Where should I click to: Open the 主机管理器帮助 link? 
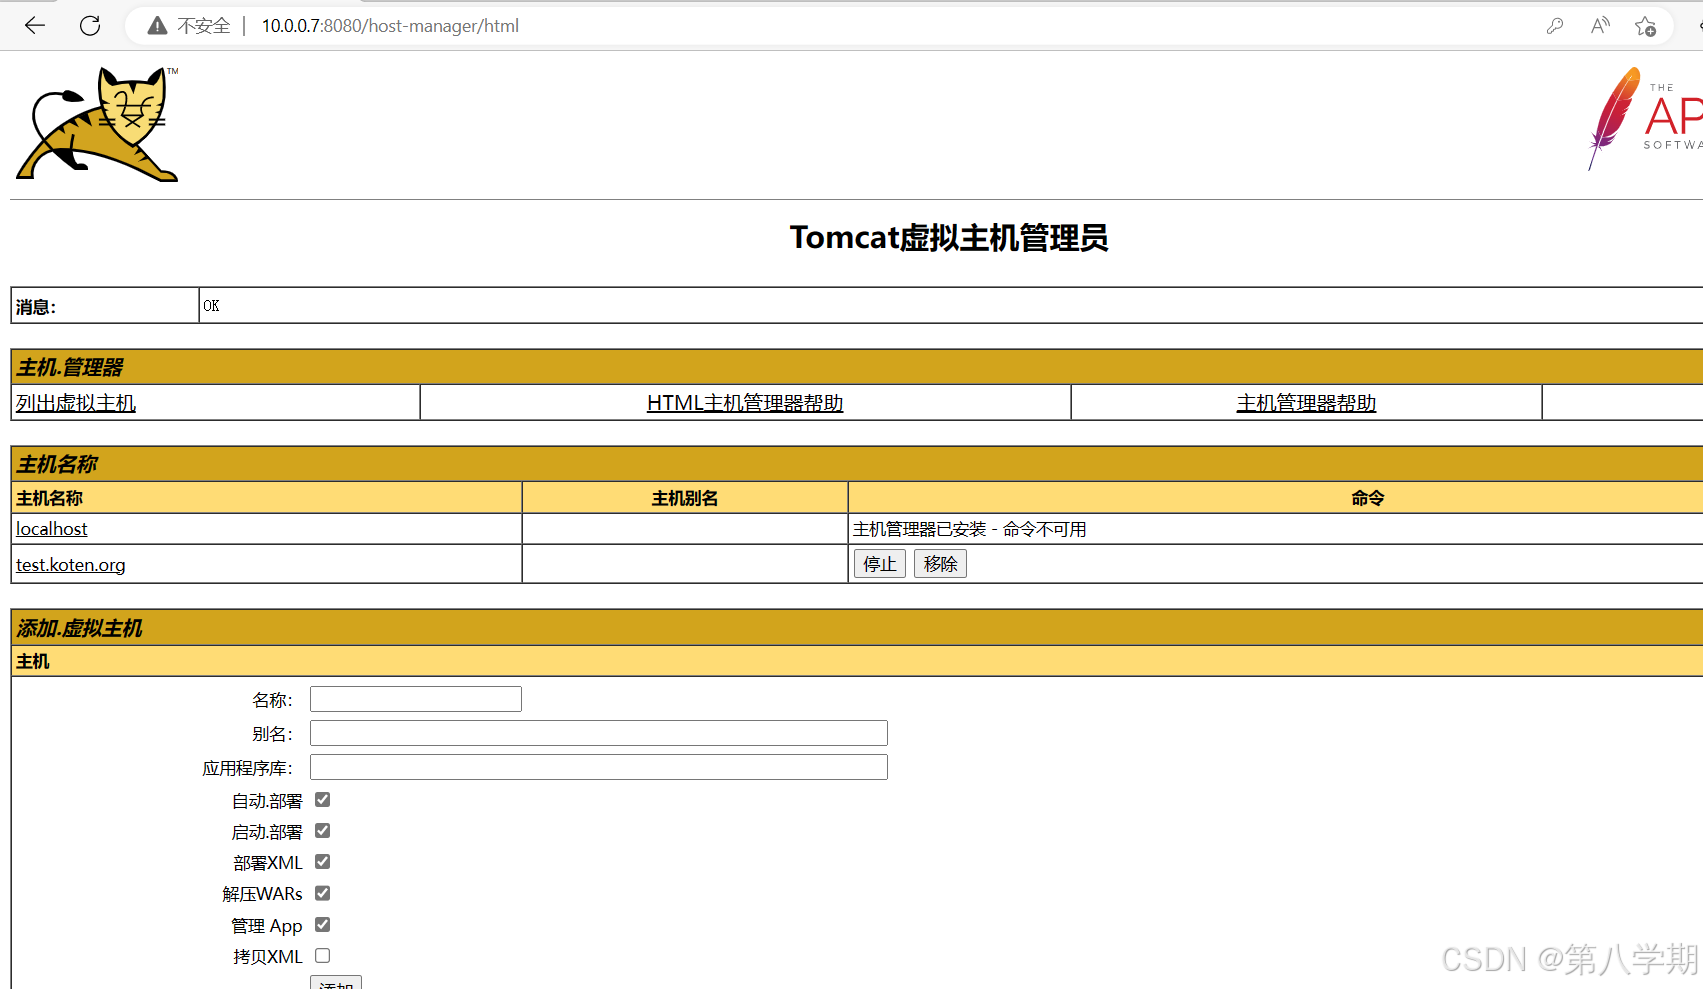point(1306,403)
